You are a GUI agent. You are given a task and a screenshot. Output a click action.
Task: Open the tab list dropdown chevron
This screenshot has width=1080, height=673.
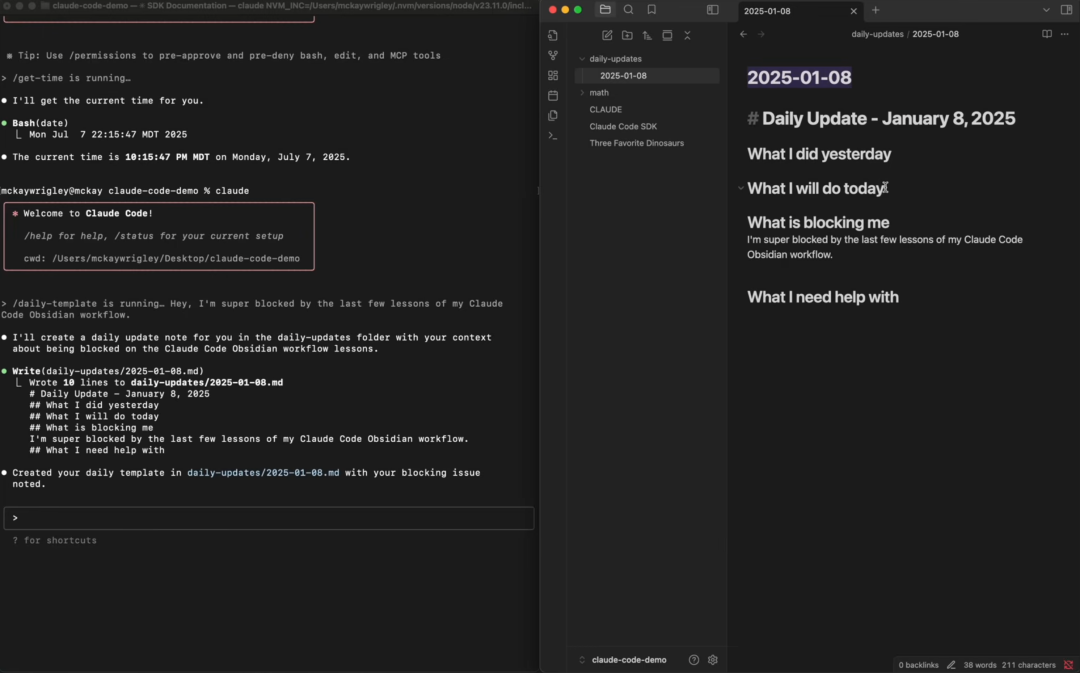click(1046, 10)
